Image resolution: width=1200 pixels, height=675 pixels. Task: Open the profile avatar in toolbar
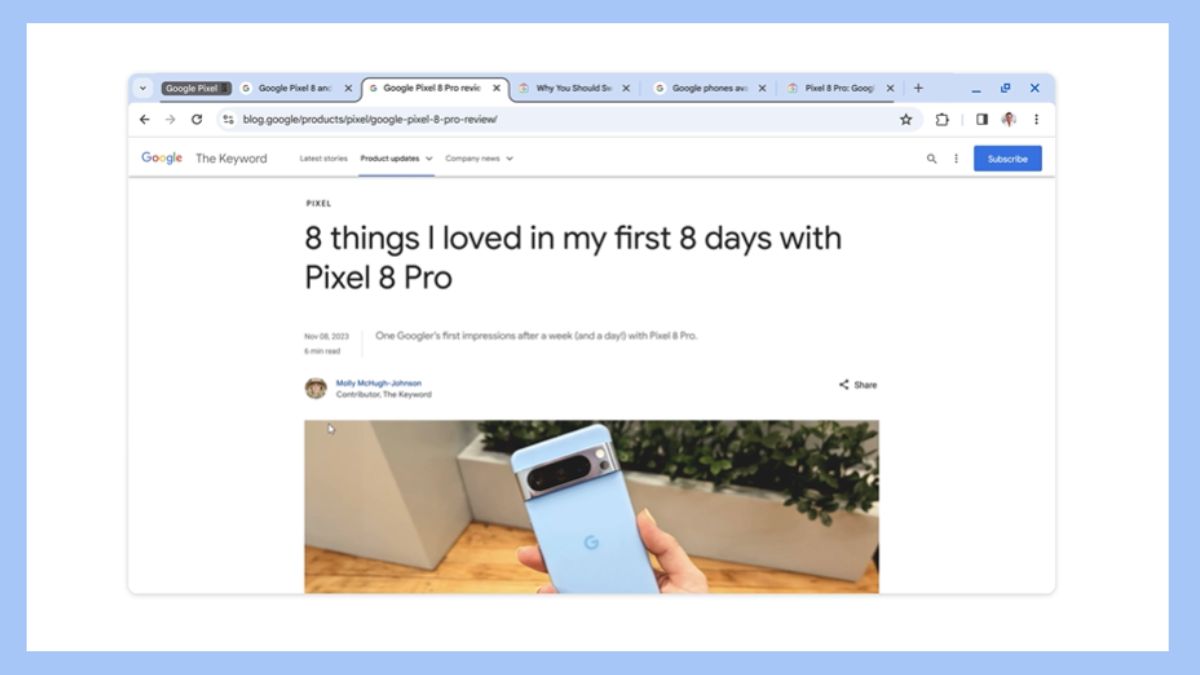point(1009,119)
